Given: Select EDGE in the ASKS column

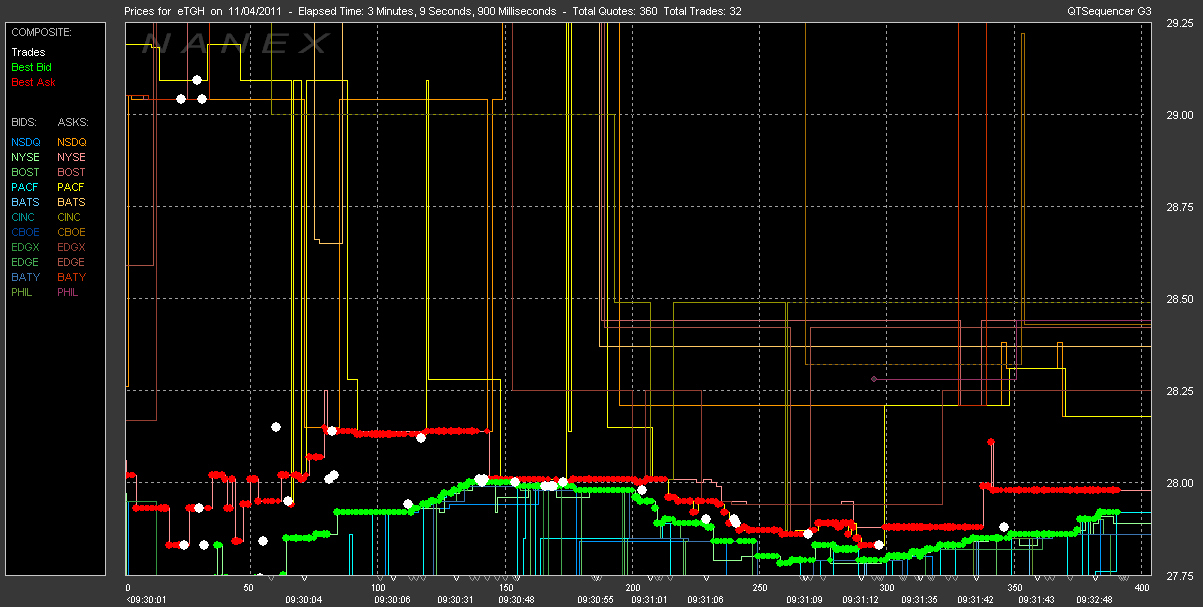Looking at the screenshot, I should point(72,262).
